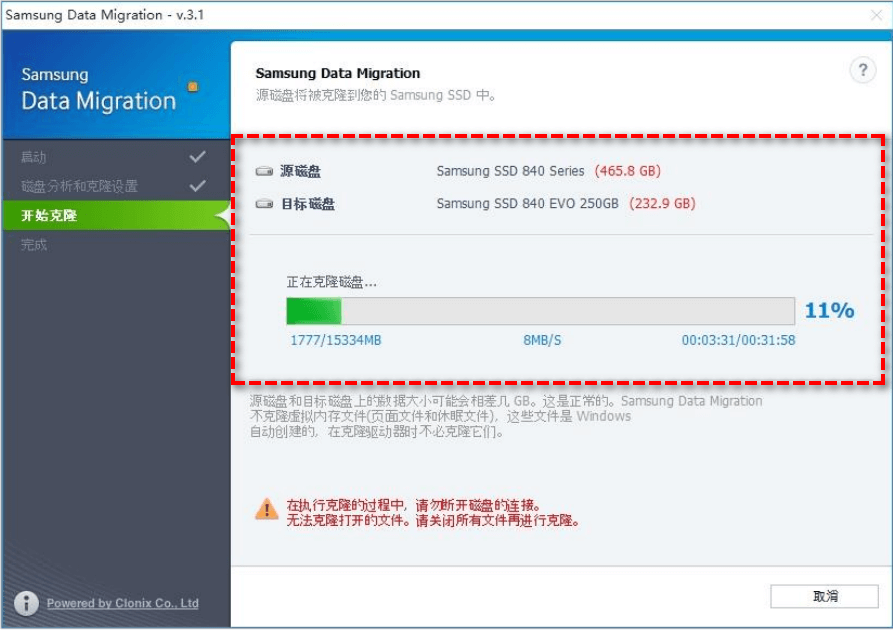Select the highlighted 开始克隆 step

50,215
